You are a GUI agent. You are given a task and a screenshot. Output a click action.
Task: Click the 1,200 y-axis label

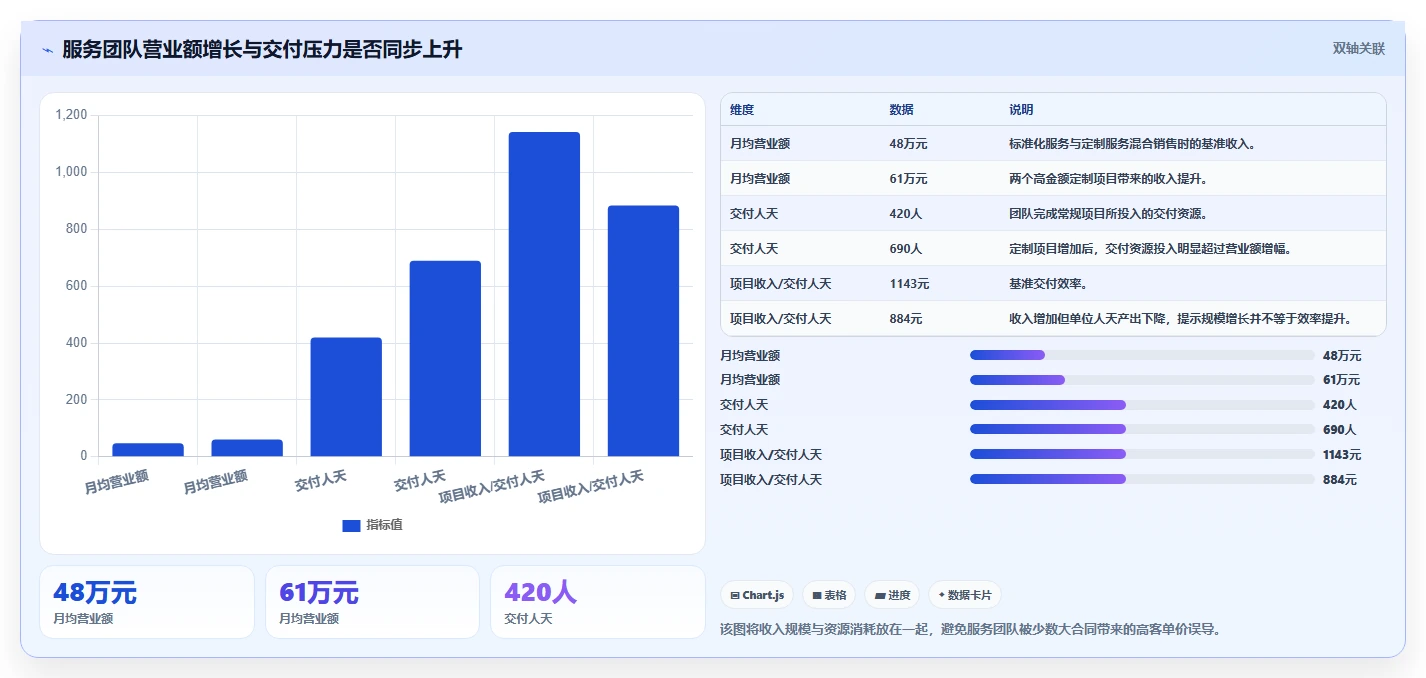71,115
